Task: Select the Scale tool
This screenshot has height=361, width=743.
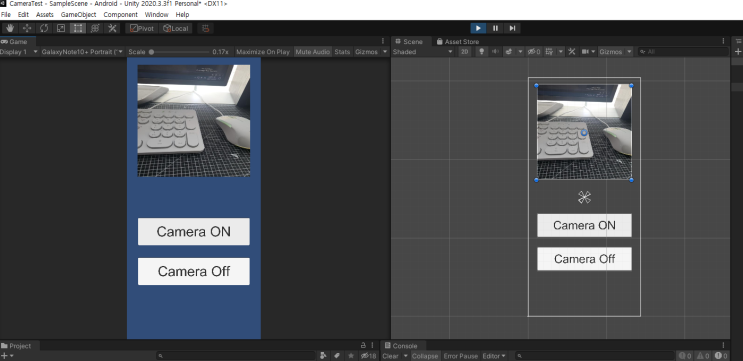Action: click(61, 28)
